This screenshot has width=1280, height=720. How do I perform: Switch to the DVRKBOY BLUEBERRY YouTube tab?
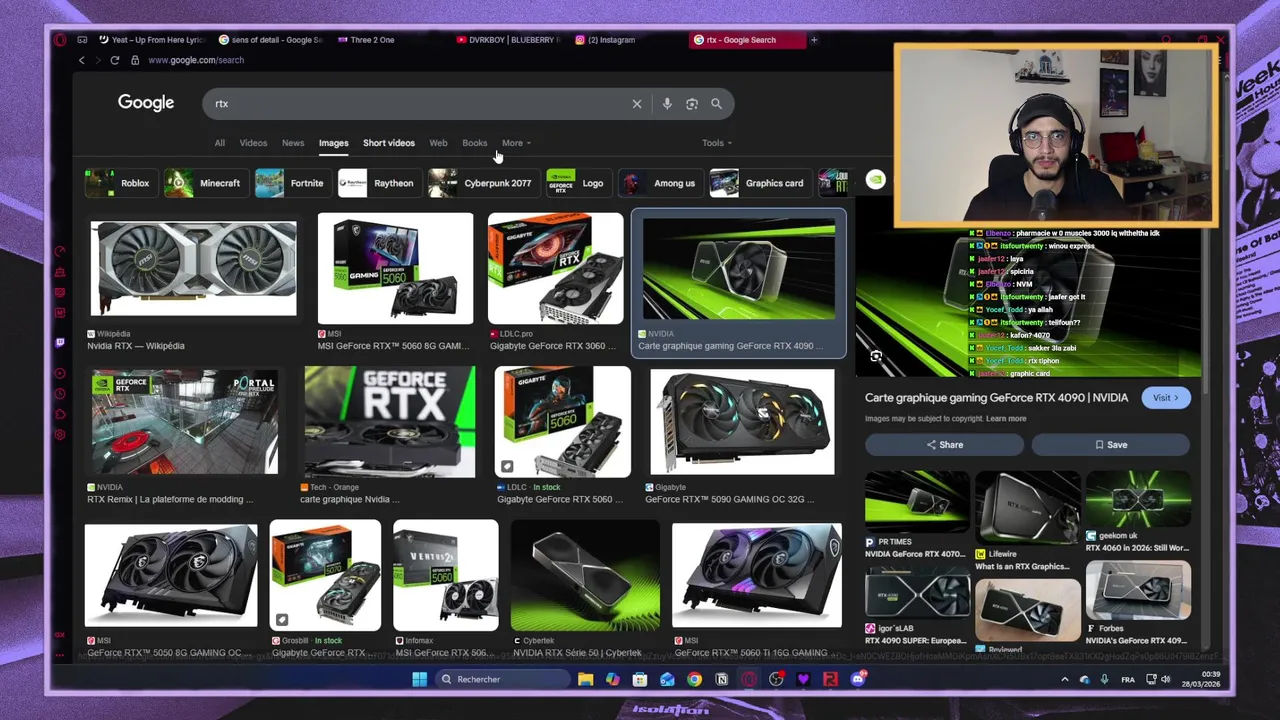tap(508, 40)
